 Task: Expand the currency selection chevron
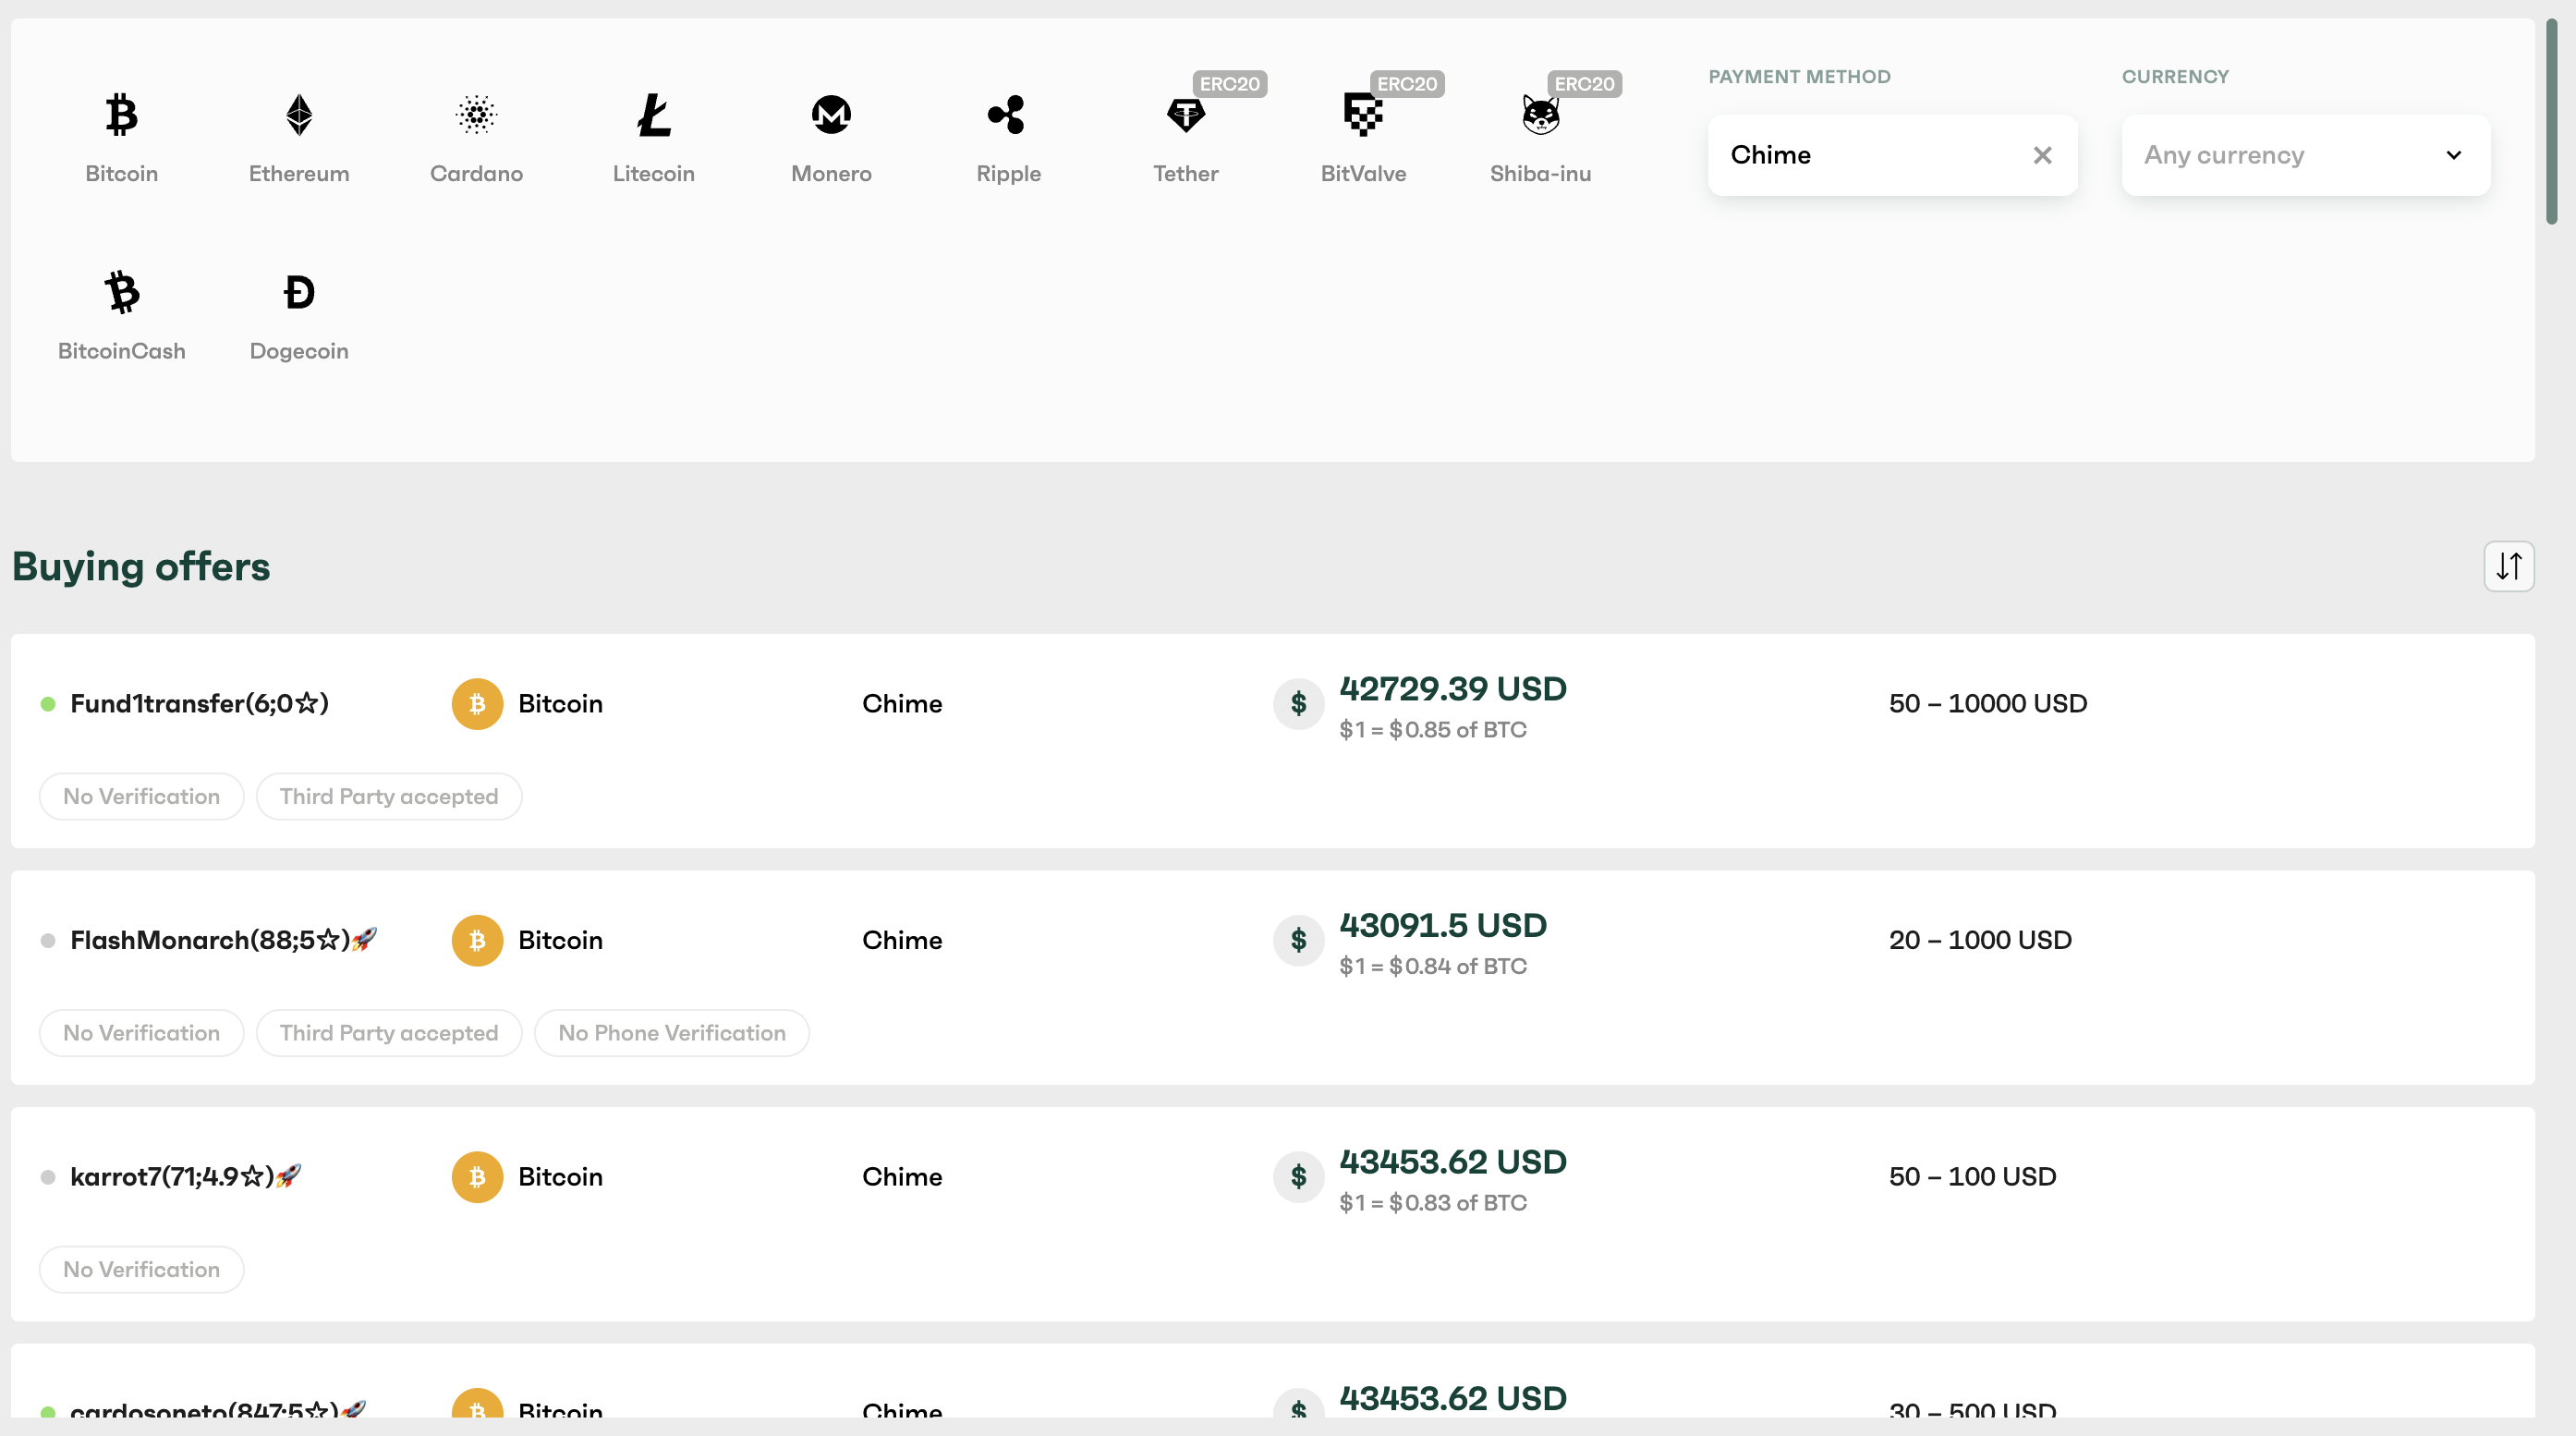tap(2453, 155)
